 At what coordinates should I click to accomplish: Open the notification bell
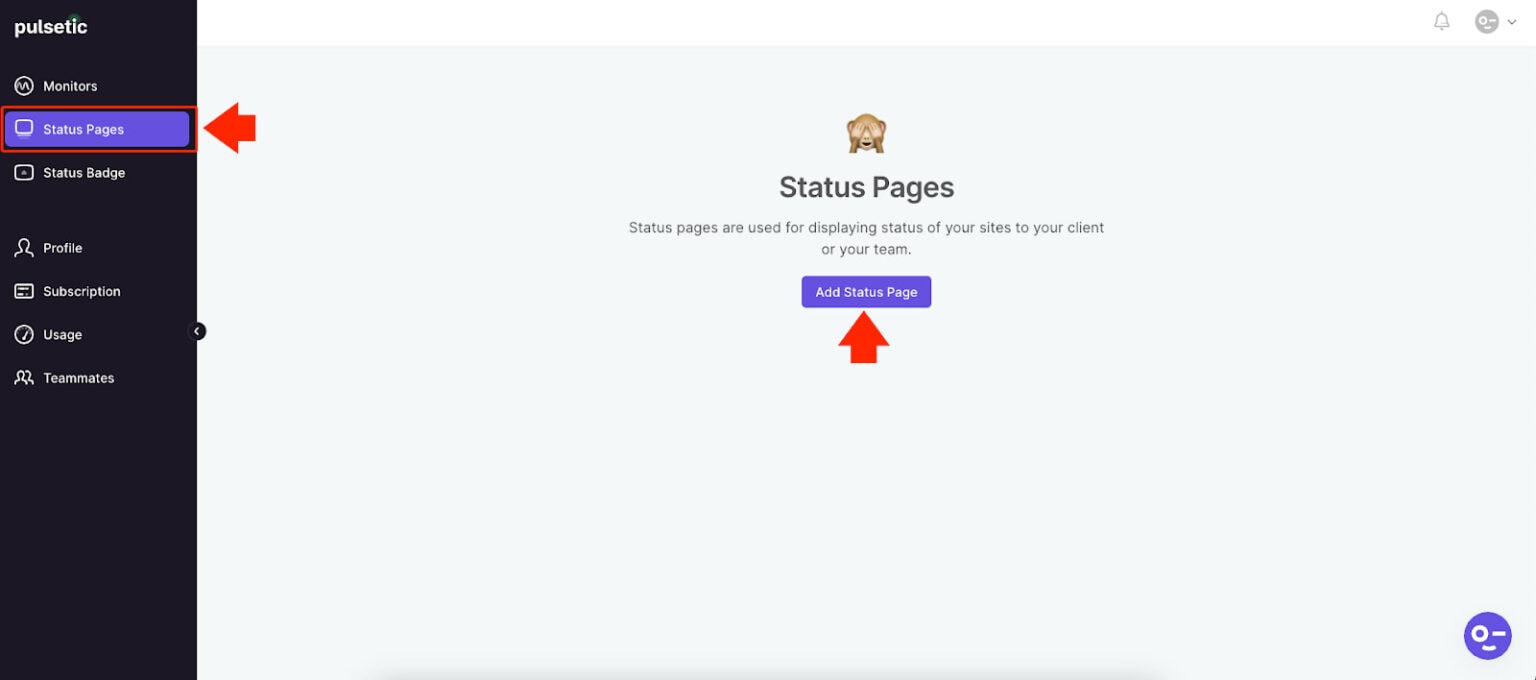pyautogui.click(x=1441, y=20)
